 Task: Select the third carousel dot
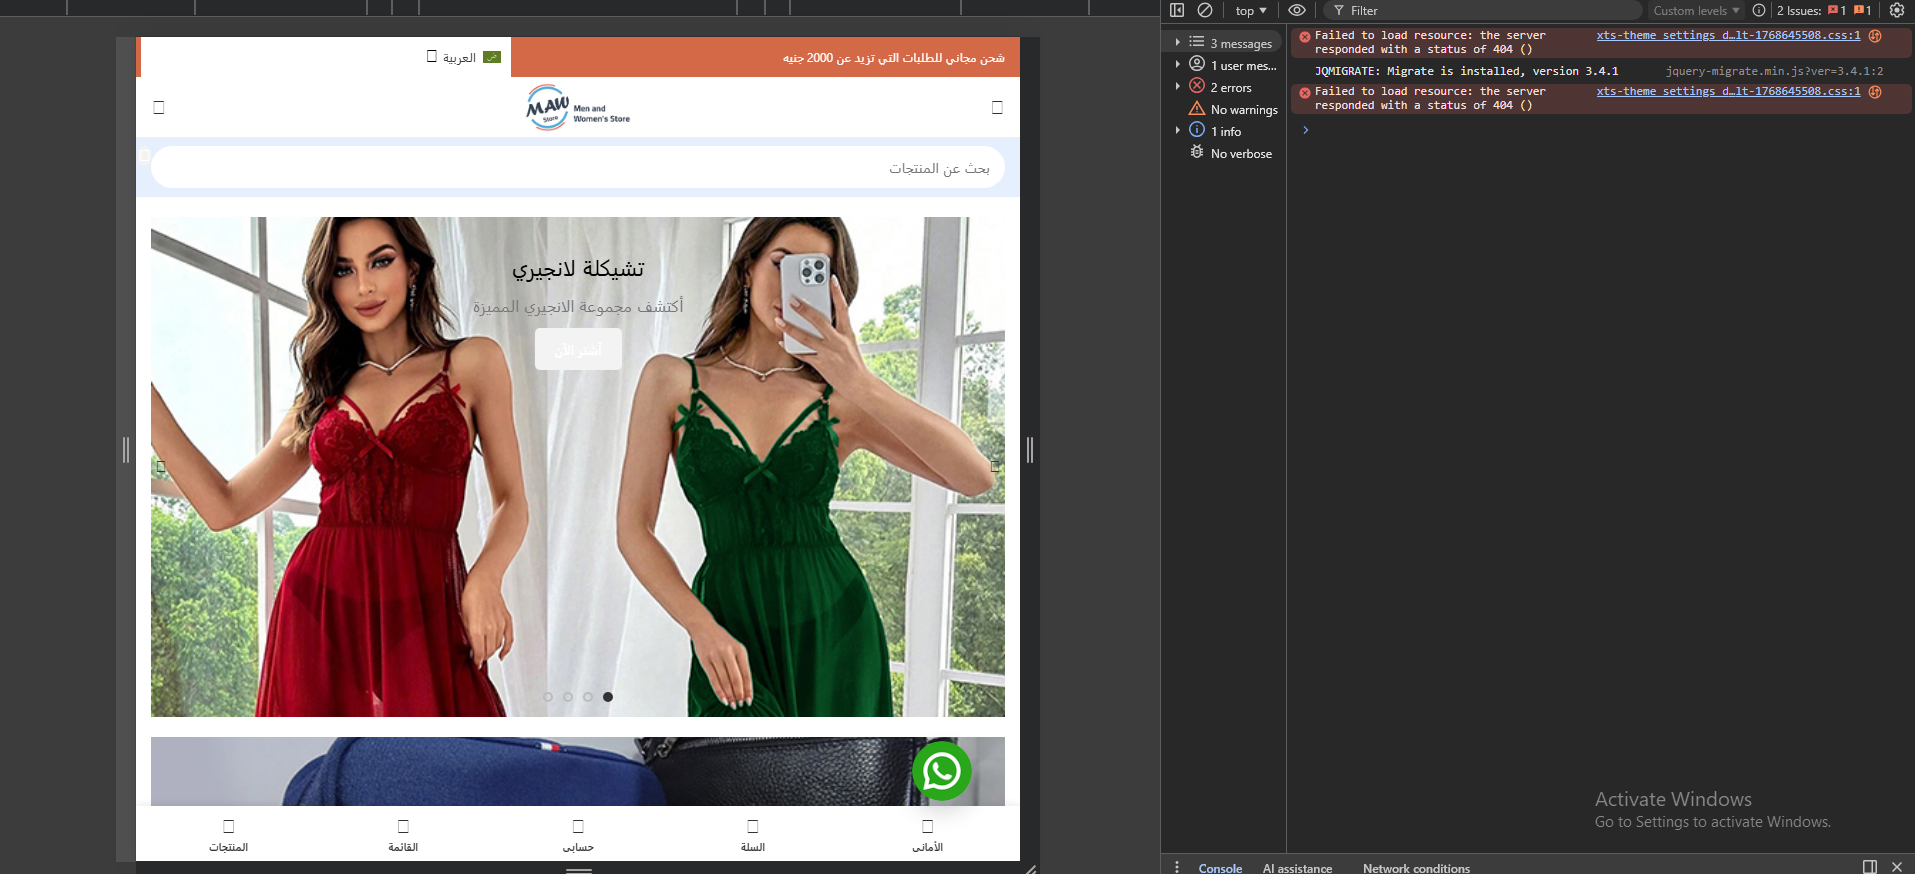click(588, 697)
